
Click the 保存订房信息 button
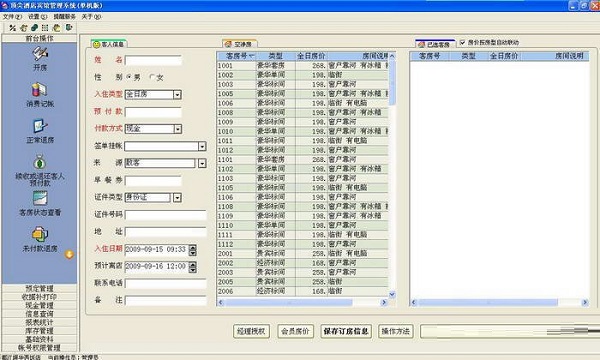[346, 331]
